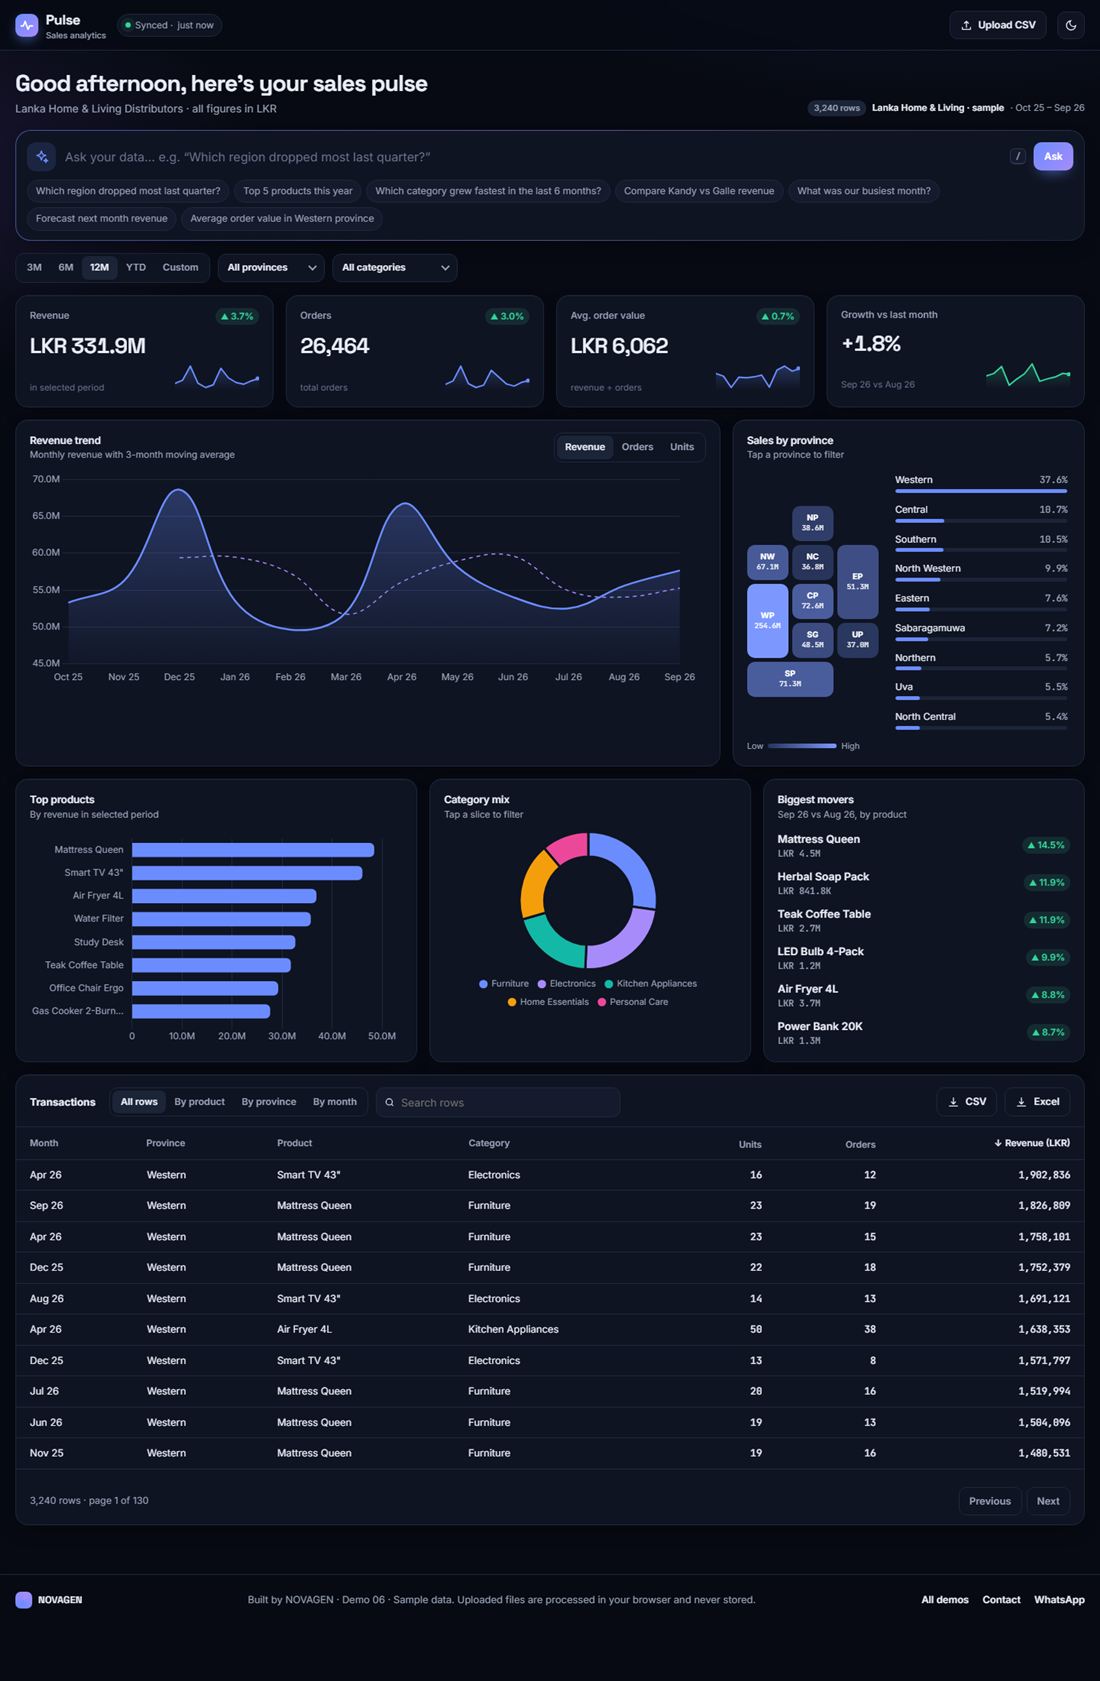Select the Custom time range
The height and width of the screenshot is (1681, 1100).
coord(180,268)
